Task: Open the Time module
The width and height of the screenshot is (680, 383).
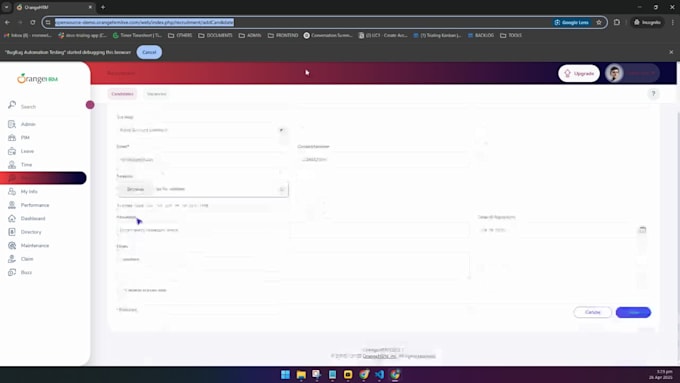Action: (x=26, y=165)
